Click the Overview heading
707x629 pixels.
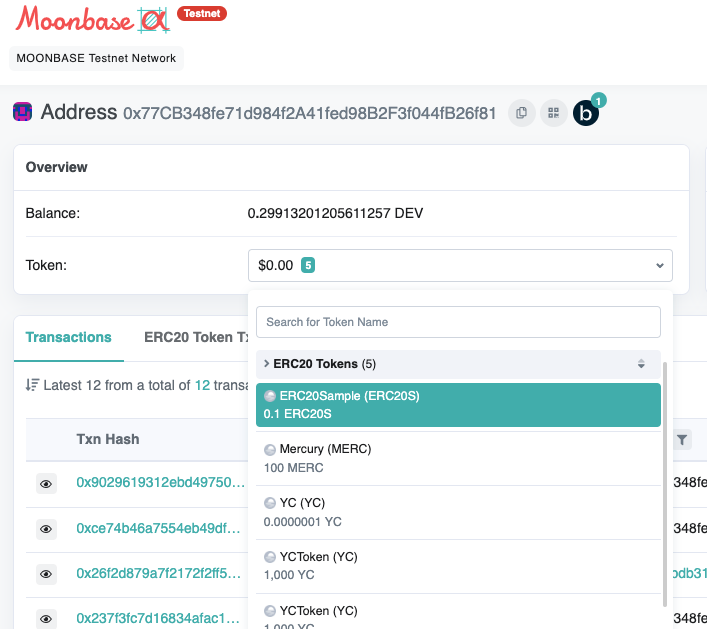56,167
